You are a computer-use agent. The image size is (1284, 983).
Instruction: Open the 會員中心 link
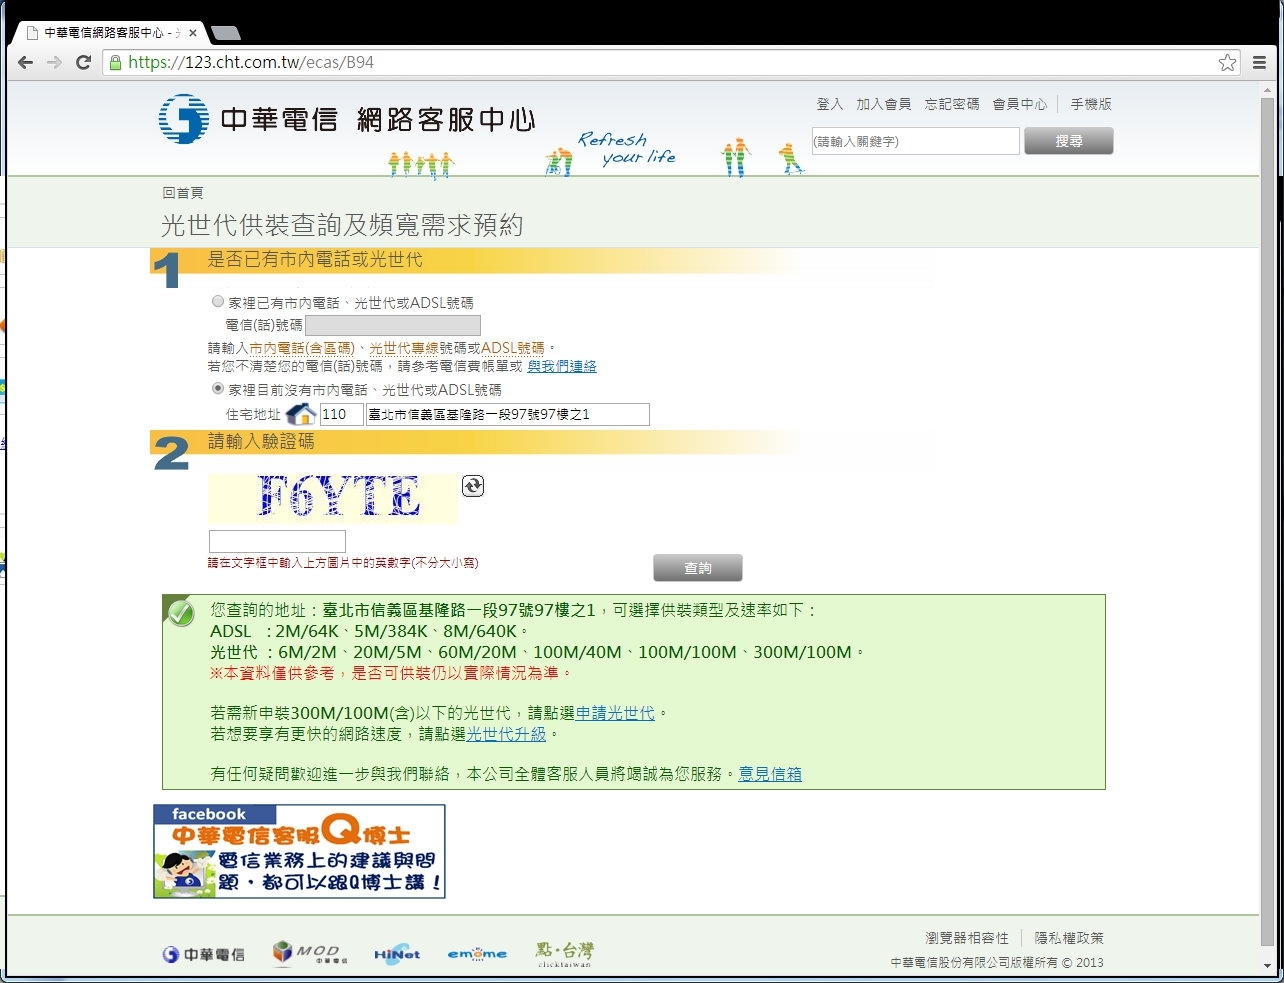[1020, 104]
